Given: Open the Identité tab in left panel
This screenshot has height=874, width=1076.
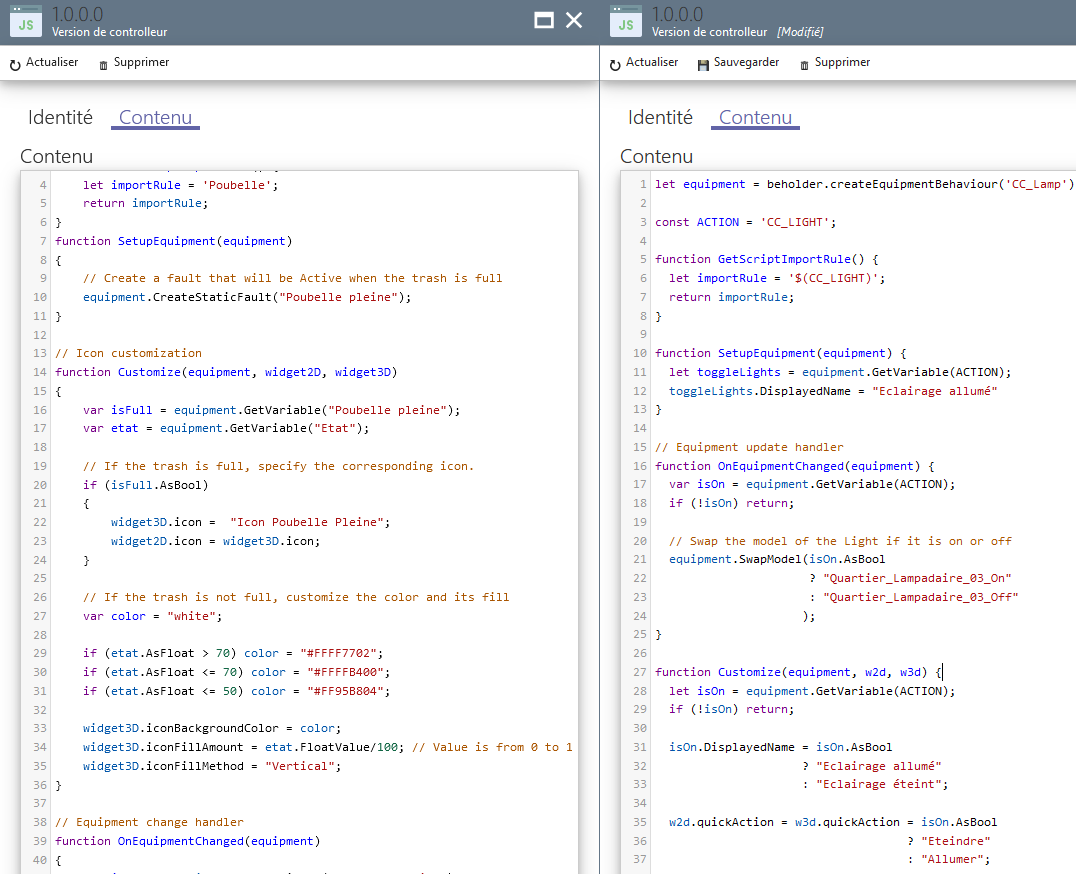Looking at the screenshot, I should pyautogui.click(x=60, y=117).
